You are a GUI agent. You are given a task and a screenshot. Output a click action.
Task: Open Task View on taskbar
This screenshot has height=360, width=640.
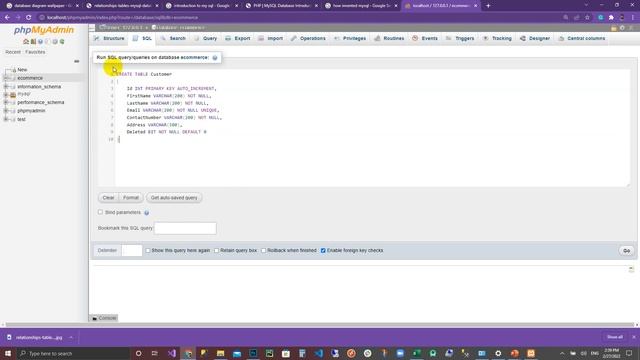pos(155,353)
